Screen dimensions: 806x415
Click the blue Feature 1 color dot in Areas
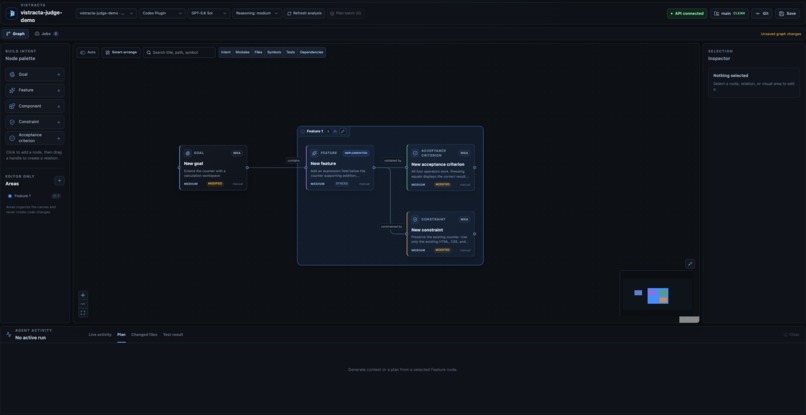click(x=10, y=196)
